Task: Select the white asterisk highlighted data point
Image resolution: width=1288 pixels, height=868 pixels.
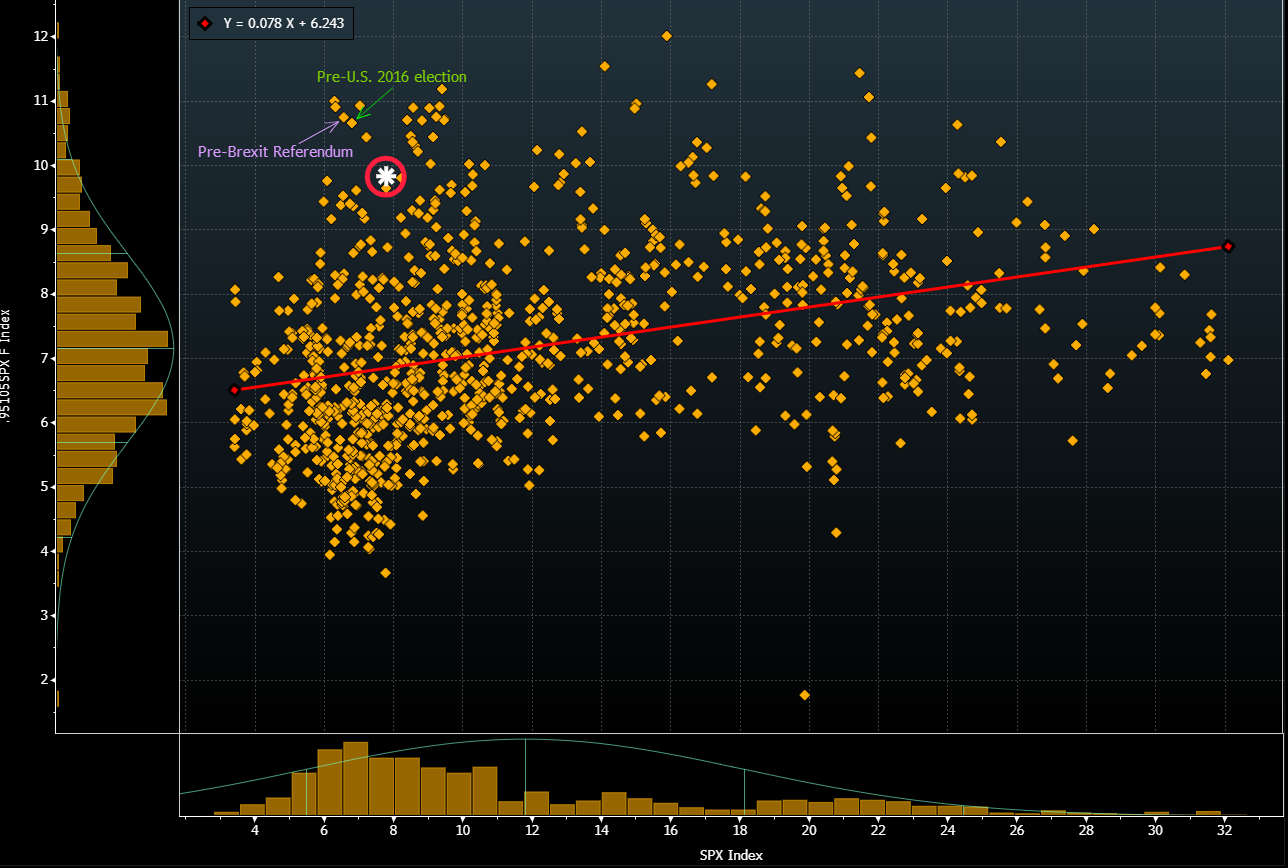Action: click(386, 176)
